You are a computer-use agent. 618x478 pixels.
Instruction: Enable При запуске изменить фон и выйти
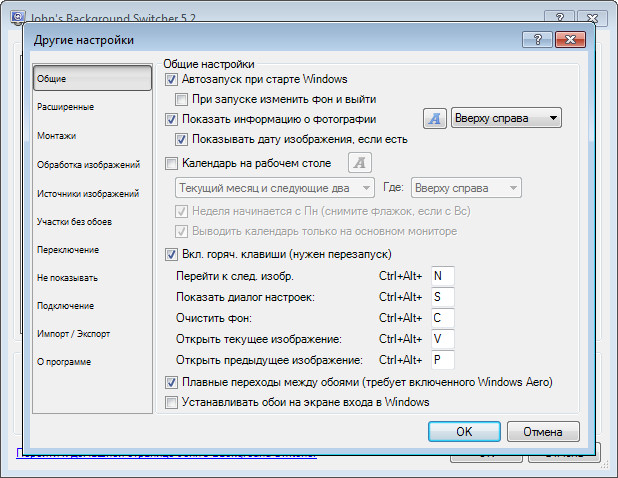[181, 99]
